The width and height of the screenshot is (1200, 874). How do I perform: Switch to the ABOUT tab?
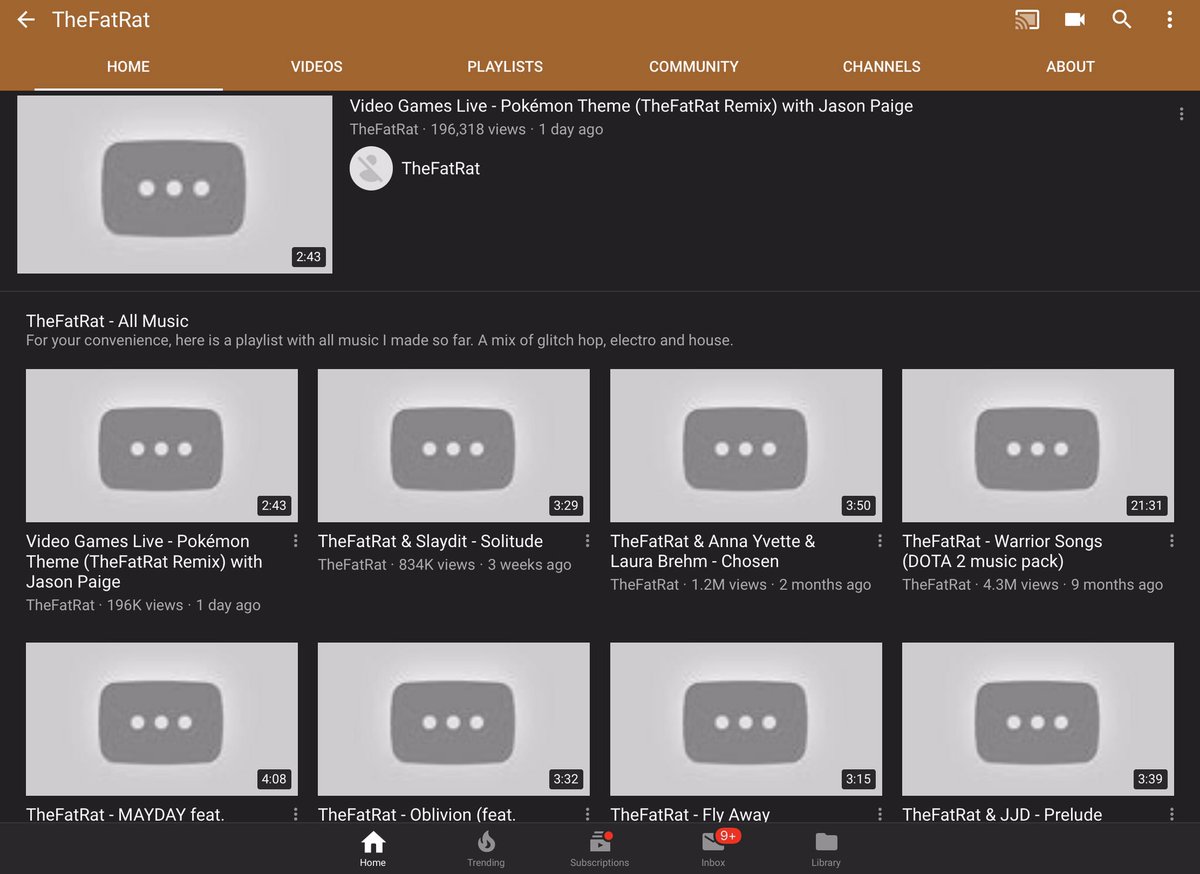[1070, 67]
